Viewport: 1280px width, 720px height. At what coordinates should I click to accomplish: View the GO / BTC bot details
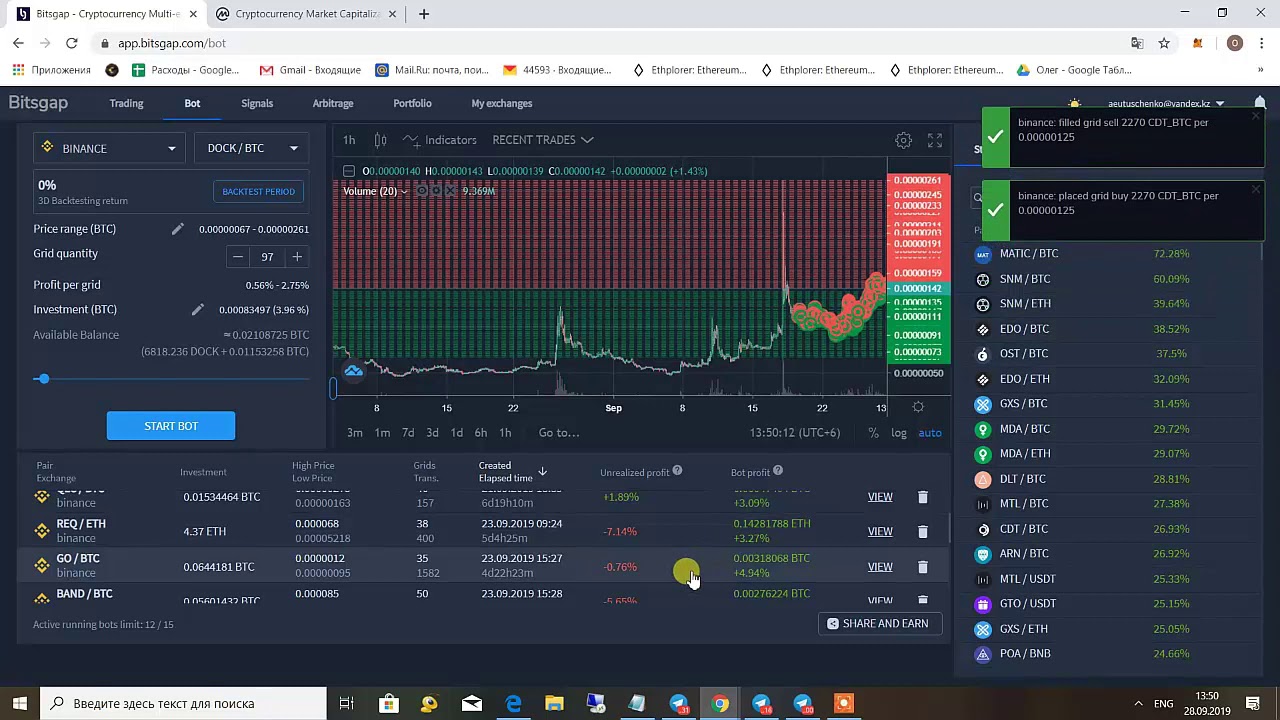pos(880,567)
